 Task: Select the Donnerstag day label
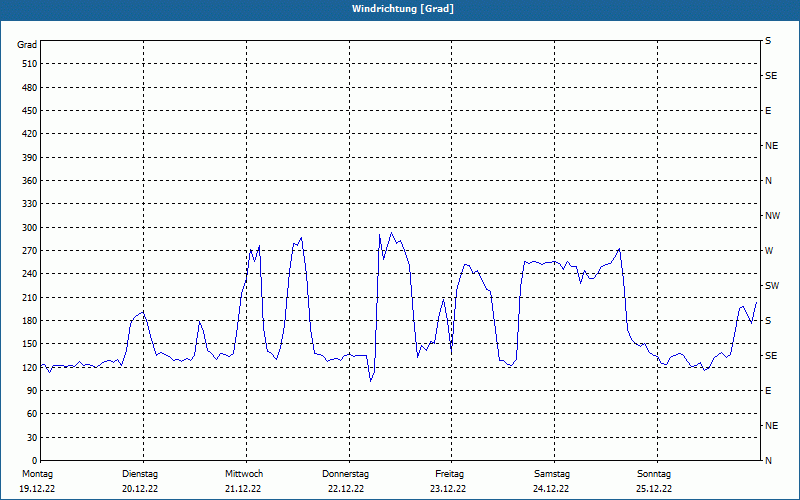tap(346, 474)
